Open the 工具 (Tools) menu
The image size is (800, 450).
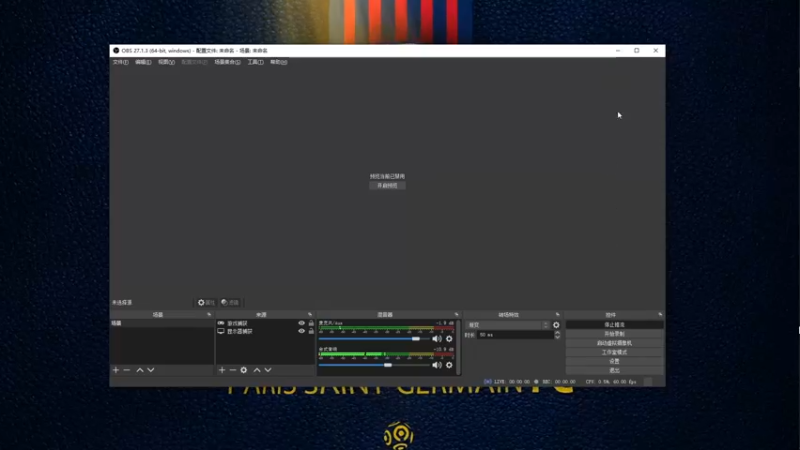click(256, 62)
